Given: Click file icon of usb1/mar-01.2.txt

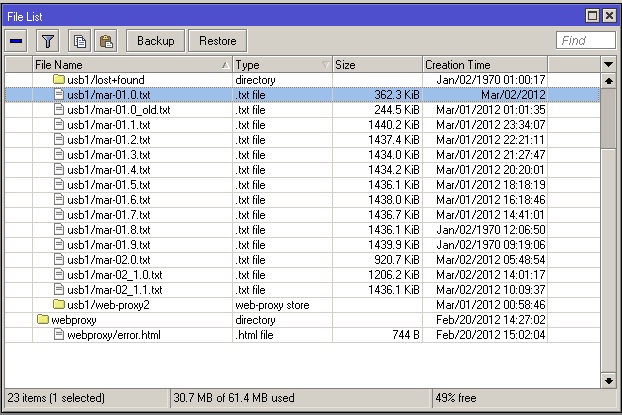Looking at the screenshot, I should coord(59,140).
